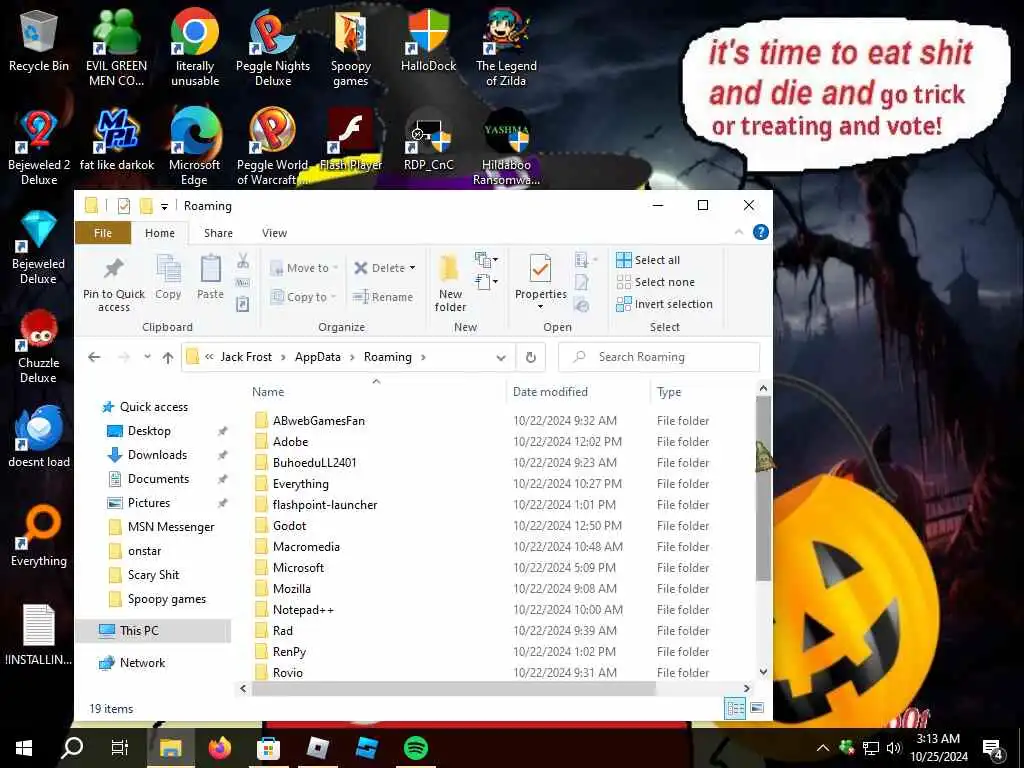This screenshot has height=768, width=1024.
Task: Click the Rename button
Action: tap(383, 297)
